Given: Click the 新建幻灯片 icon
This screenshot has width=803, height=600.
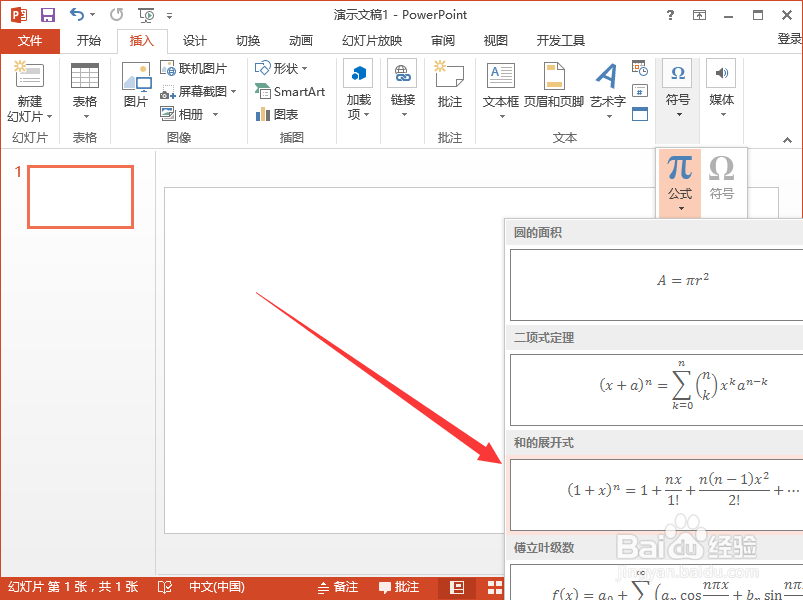Looking at the screenshot, I should (30, 75).
